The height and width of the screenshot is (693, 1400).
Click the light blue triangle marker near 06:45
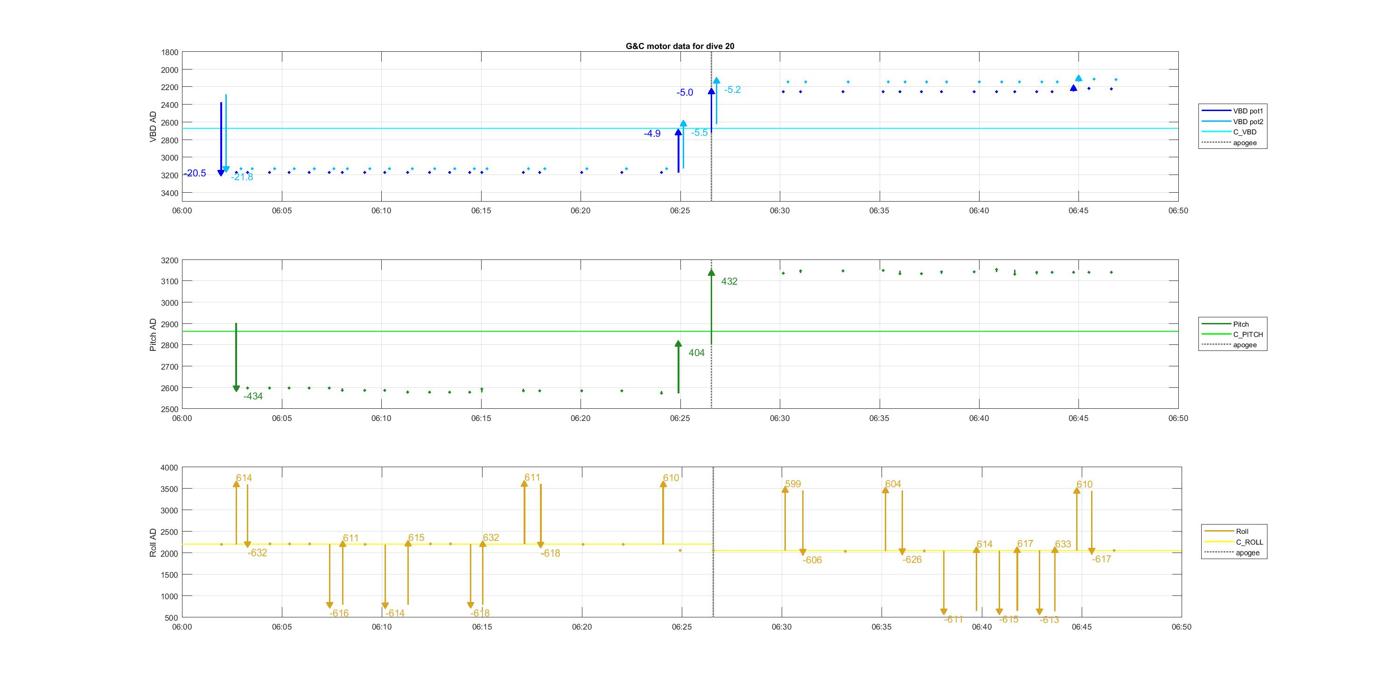(1079, 78)
